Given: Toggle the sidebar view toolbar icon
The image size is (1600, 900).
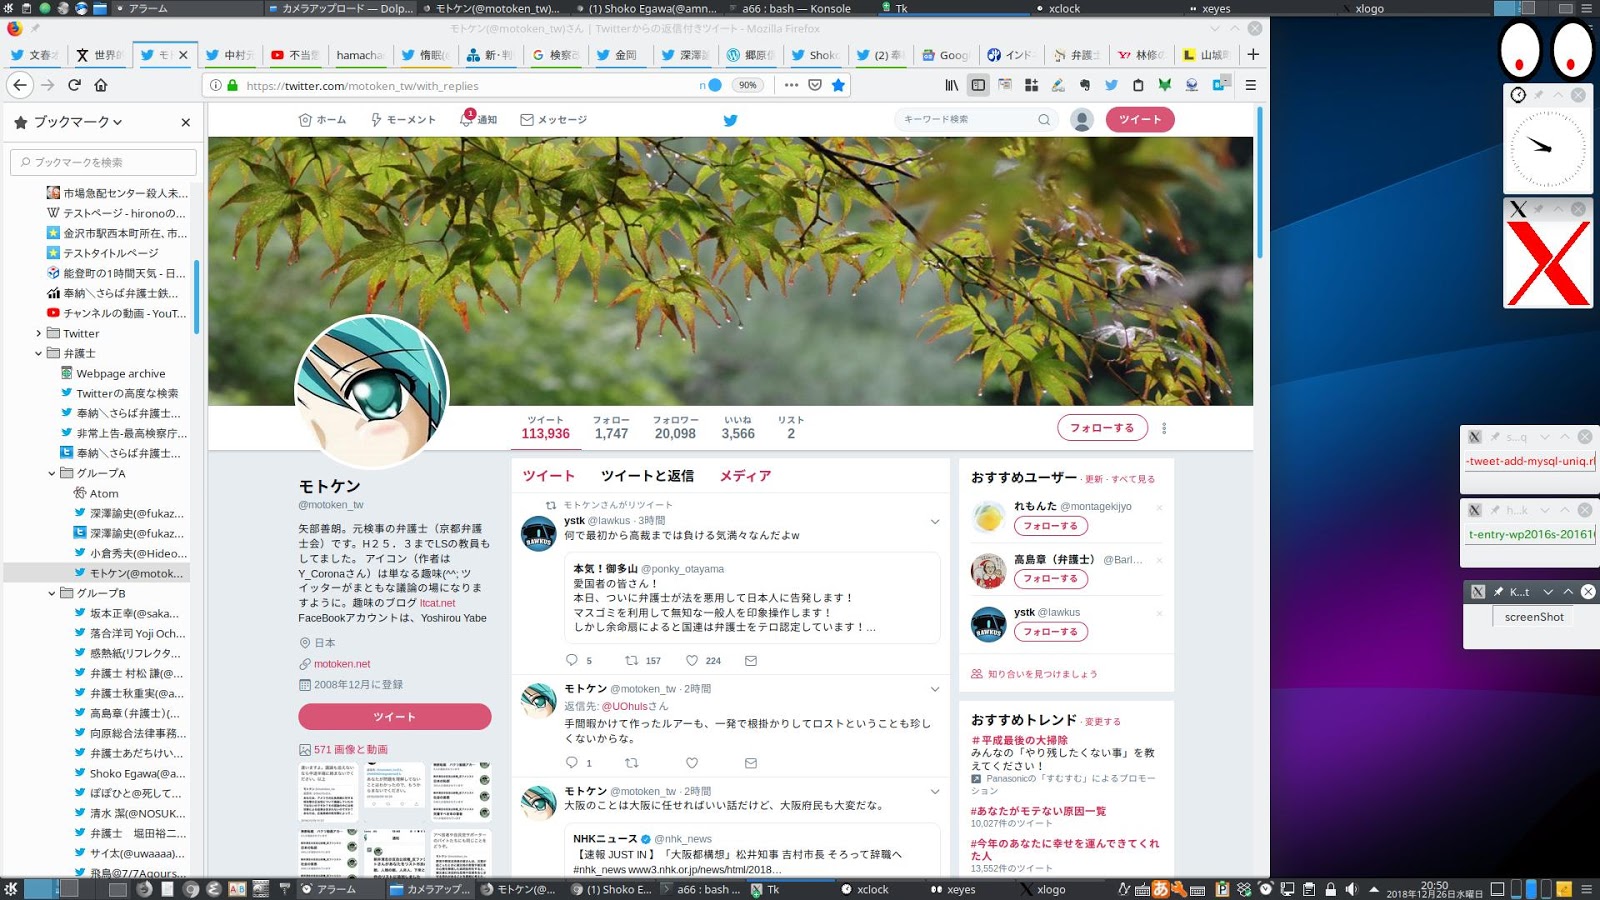Looking at the screenshot, I should [978, 85].
